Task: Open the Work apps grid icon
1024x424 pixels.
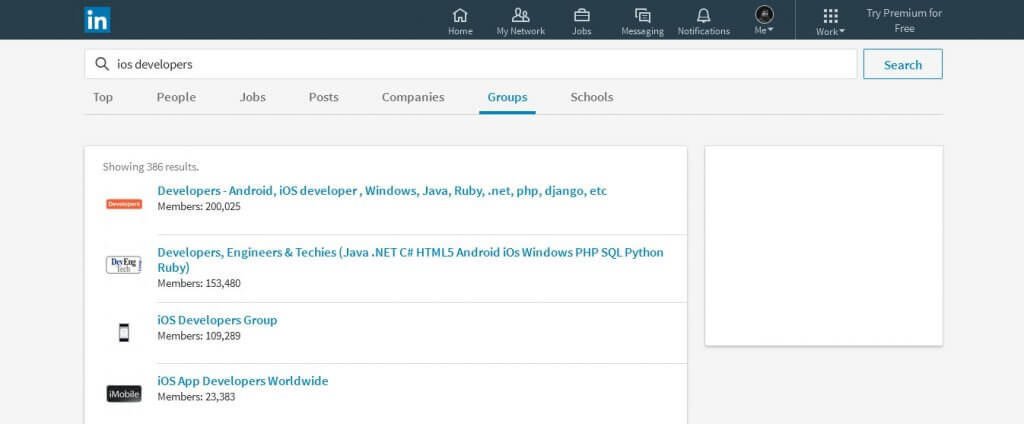Action: pyautogui.click(x=830, y=16)
